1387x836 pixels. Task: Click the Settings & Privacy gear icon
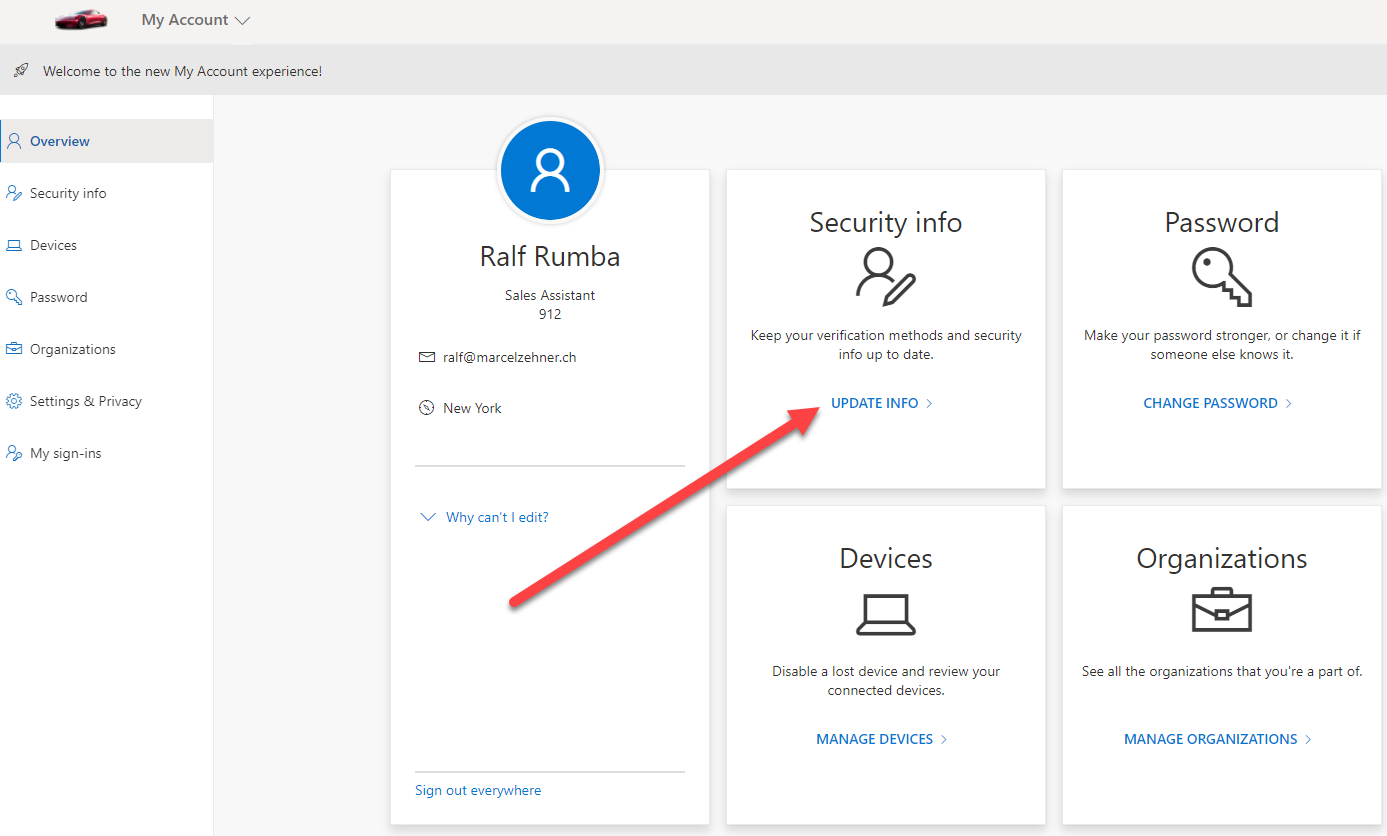click(14, 401)
